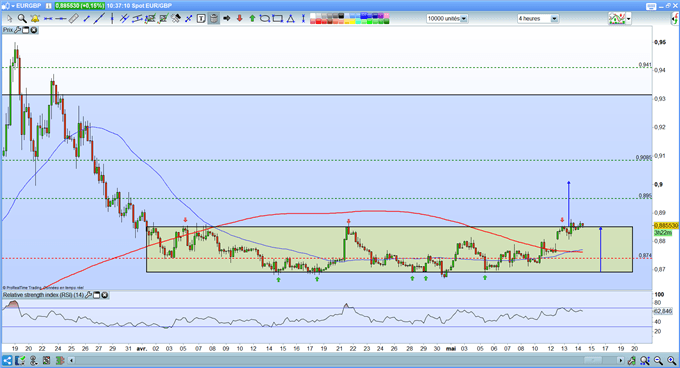
Task: Open the info button beside EURGBP
Action: point(48,6)
